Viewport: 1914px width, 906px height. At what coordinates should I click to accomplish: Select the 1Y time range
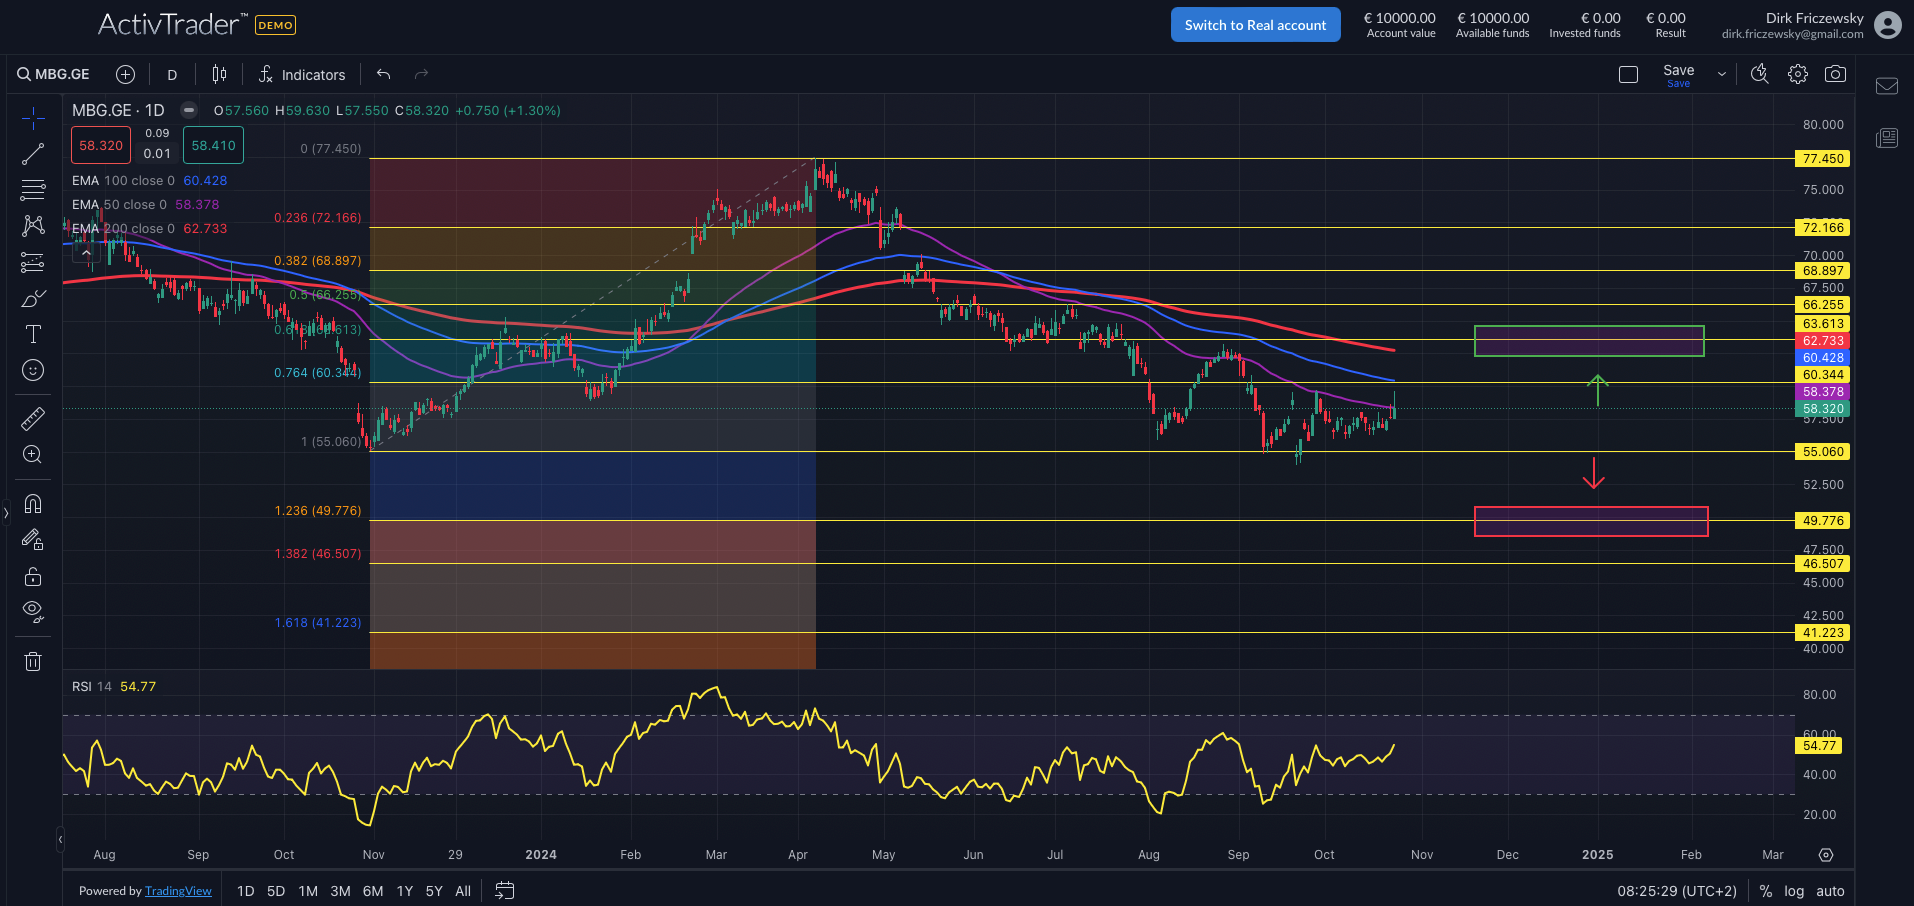pyautogui.click(x=405, y=891)
